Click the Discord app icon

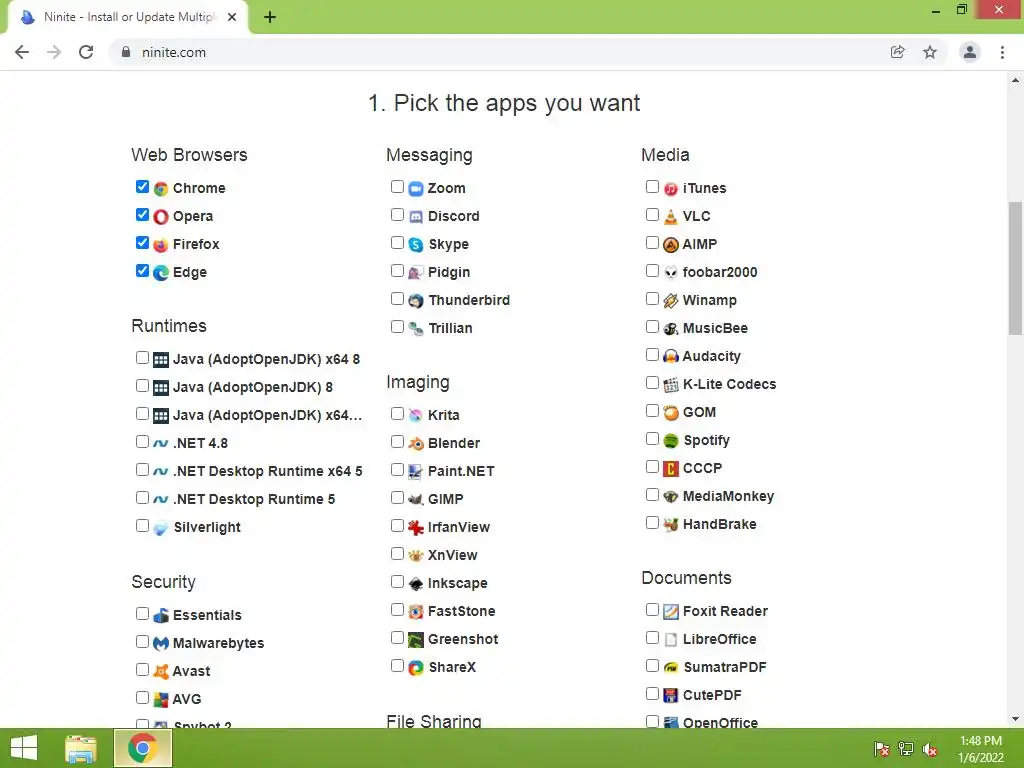(416, 217)
